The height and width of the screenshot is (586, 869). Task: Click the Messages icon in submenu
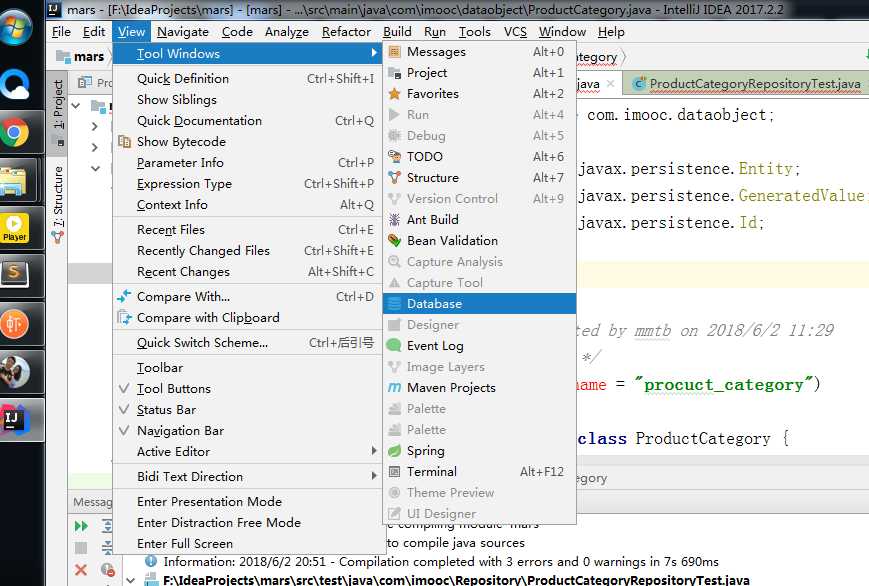pos(394,52)
